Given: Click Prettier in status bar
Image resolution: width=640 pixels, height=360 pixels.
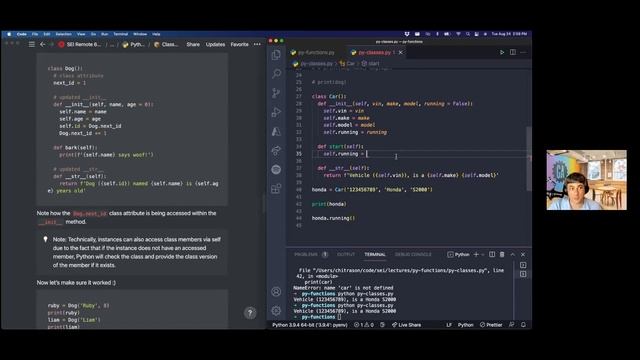Looking at the screenshot, I should 491,325.
